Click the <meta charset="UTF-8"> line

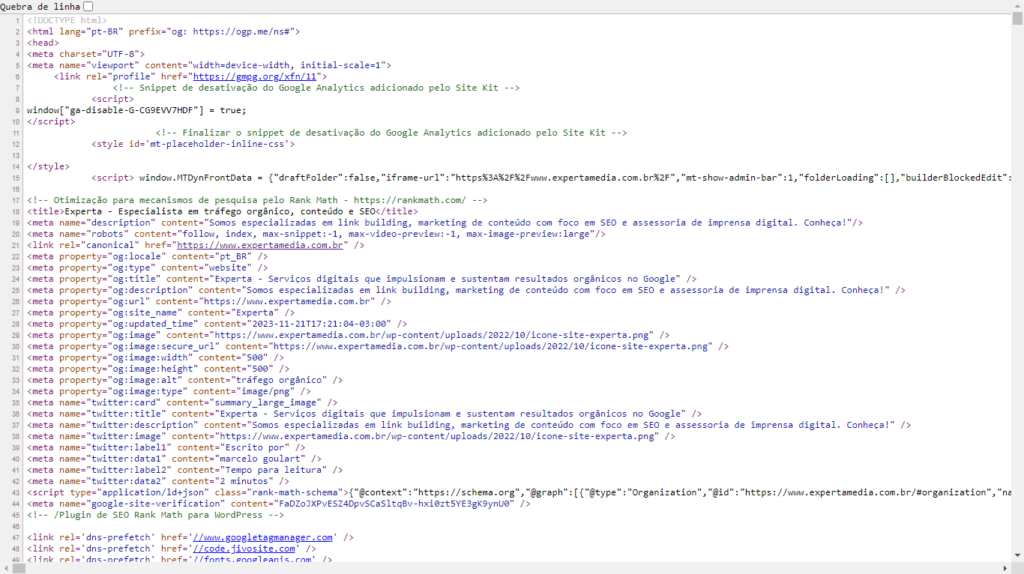pos(86,54)
